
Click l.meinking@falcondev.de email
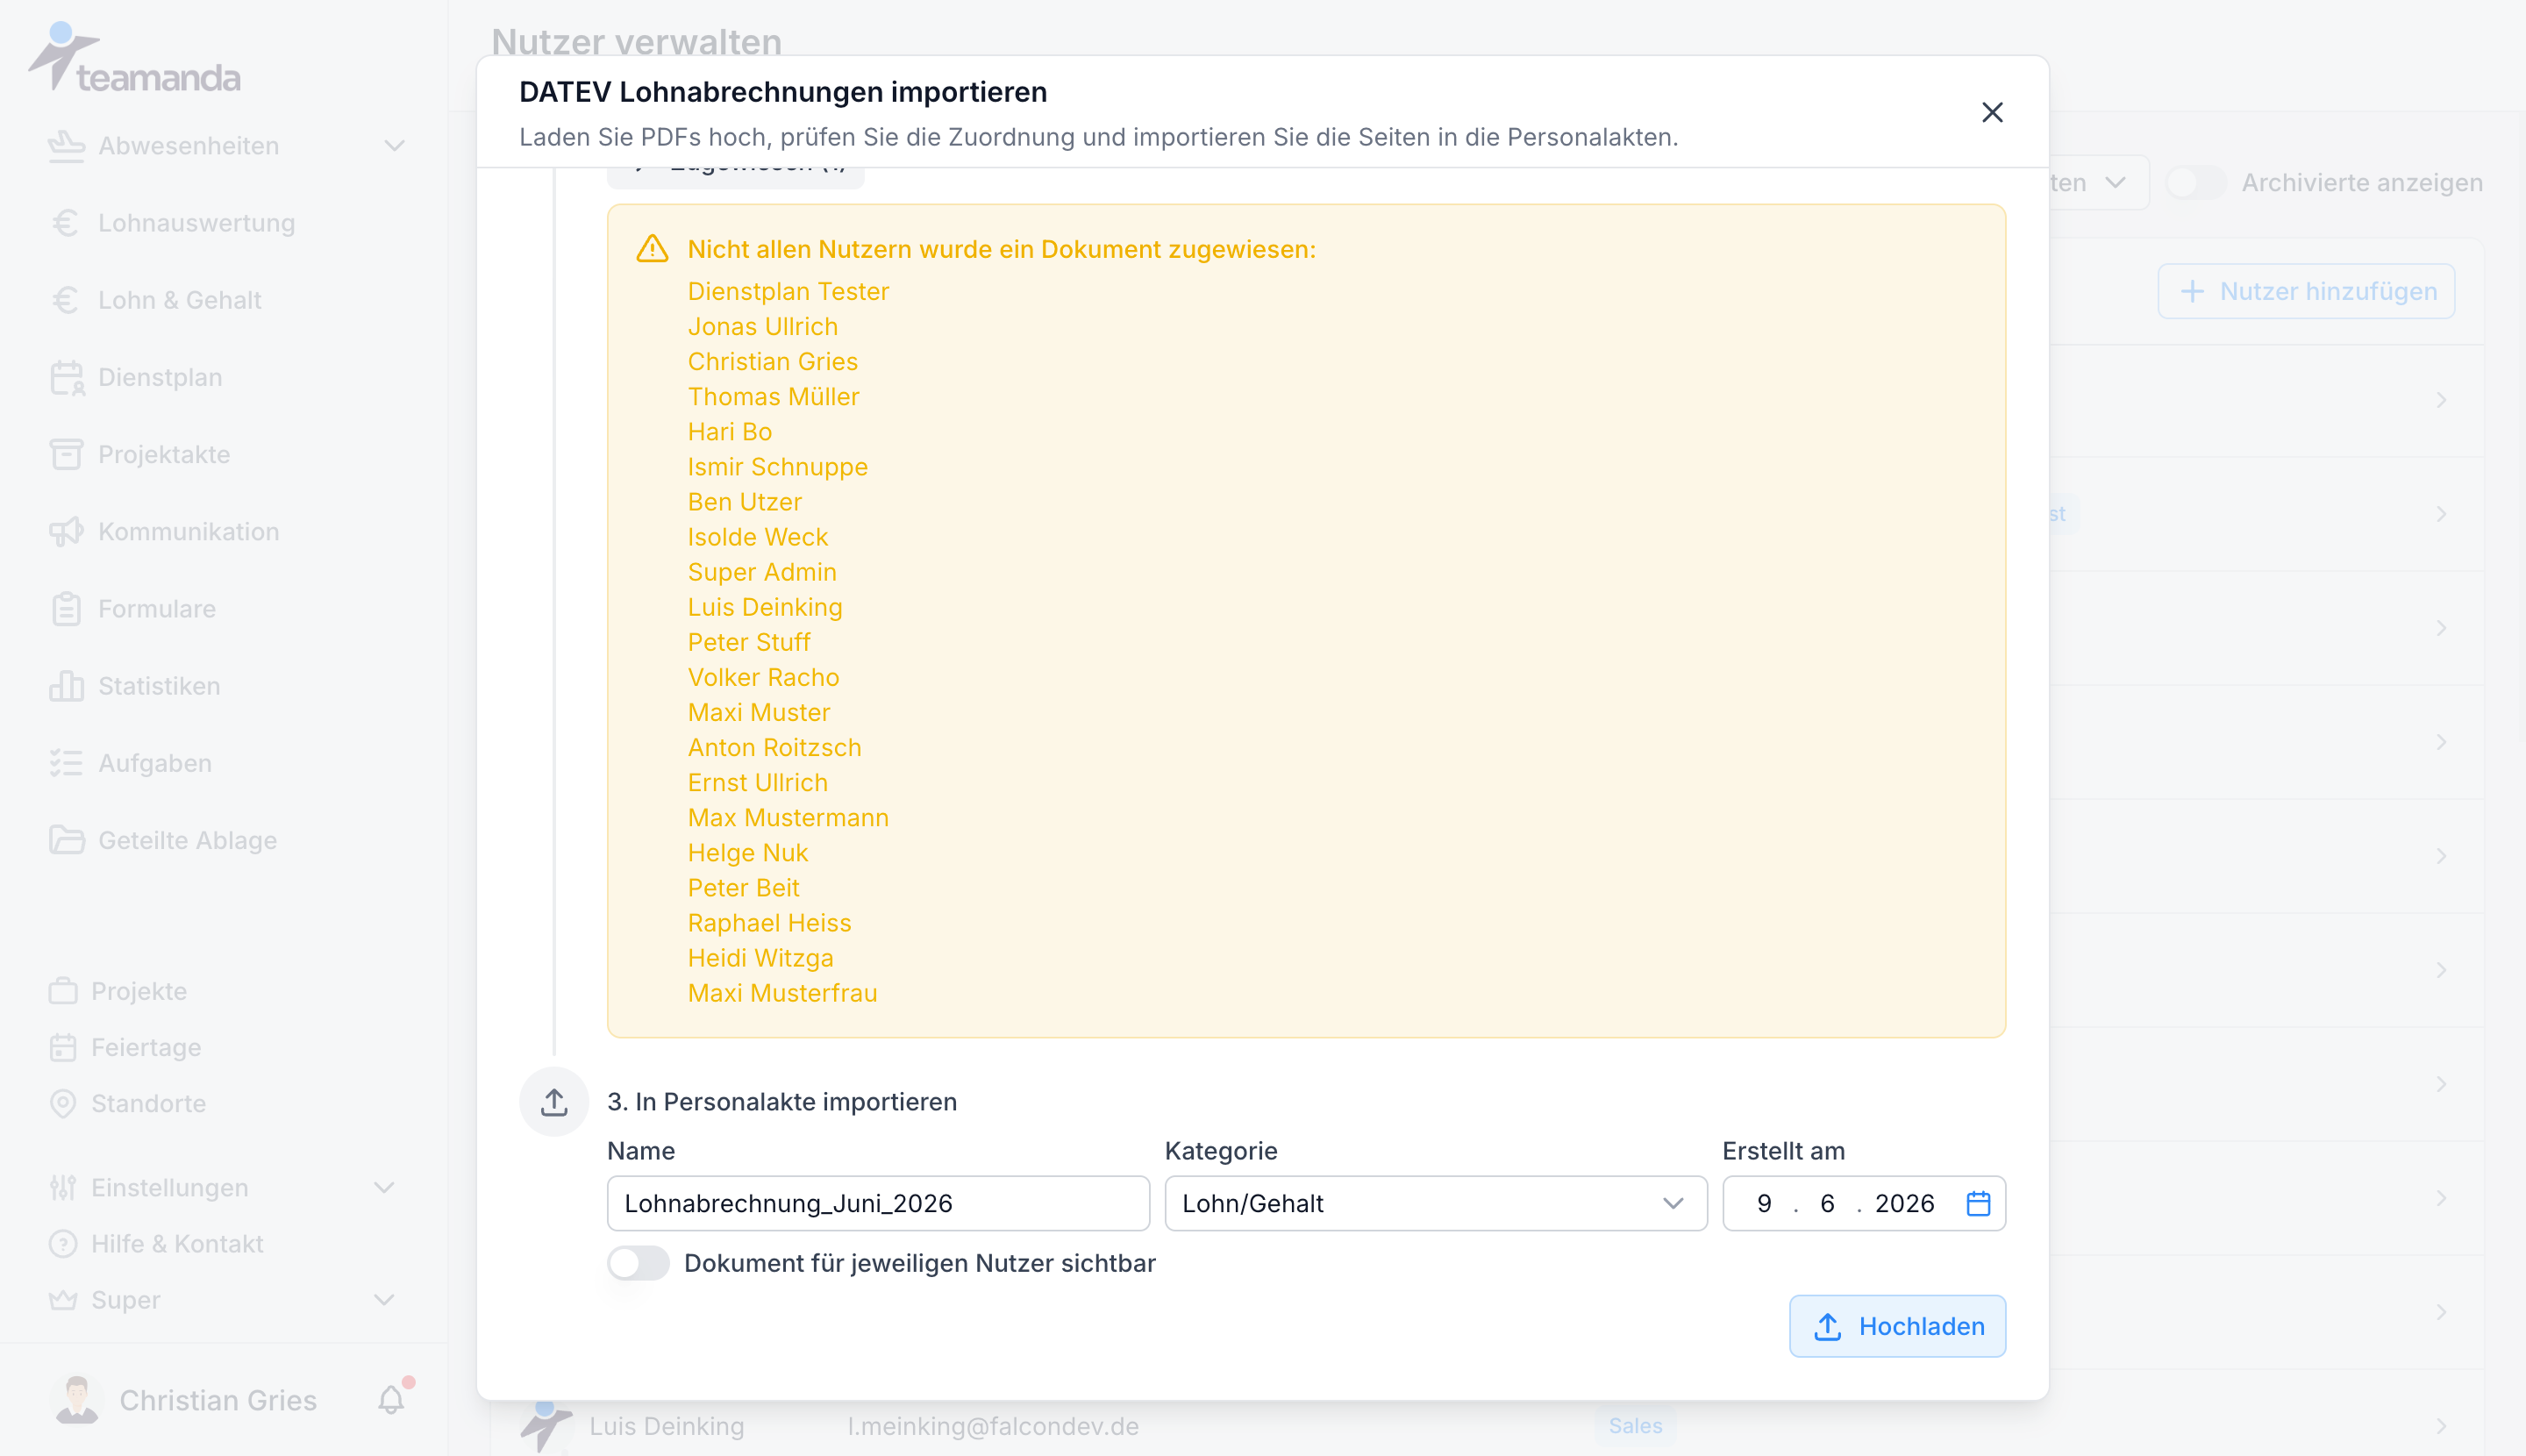pyautogui.click(x=993, y=1426)
